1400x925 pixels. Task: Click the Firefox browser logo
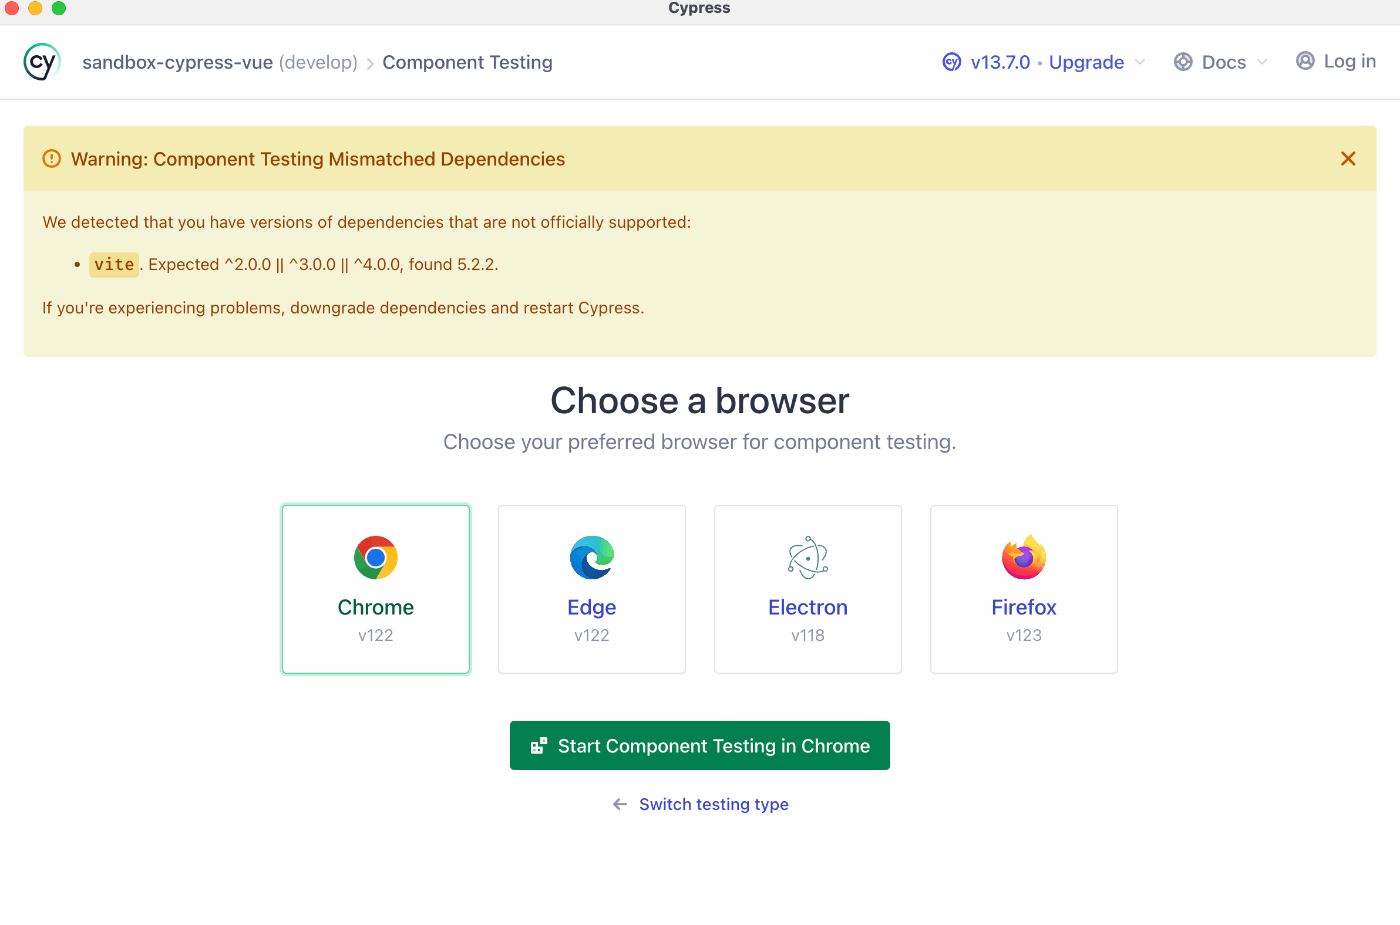pos(1024,558)
